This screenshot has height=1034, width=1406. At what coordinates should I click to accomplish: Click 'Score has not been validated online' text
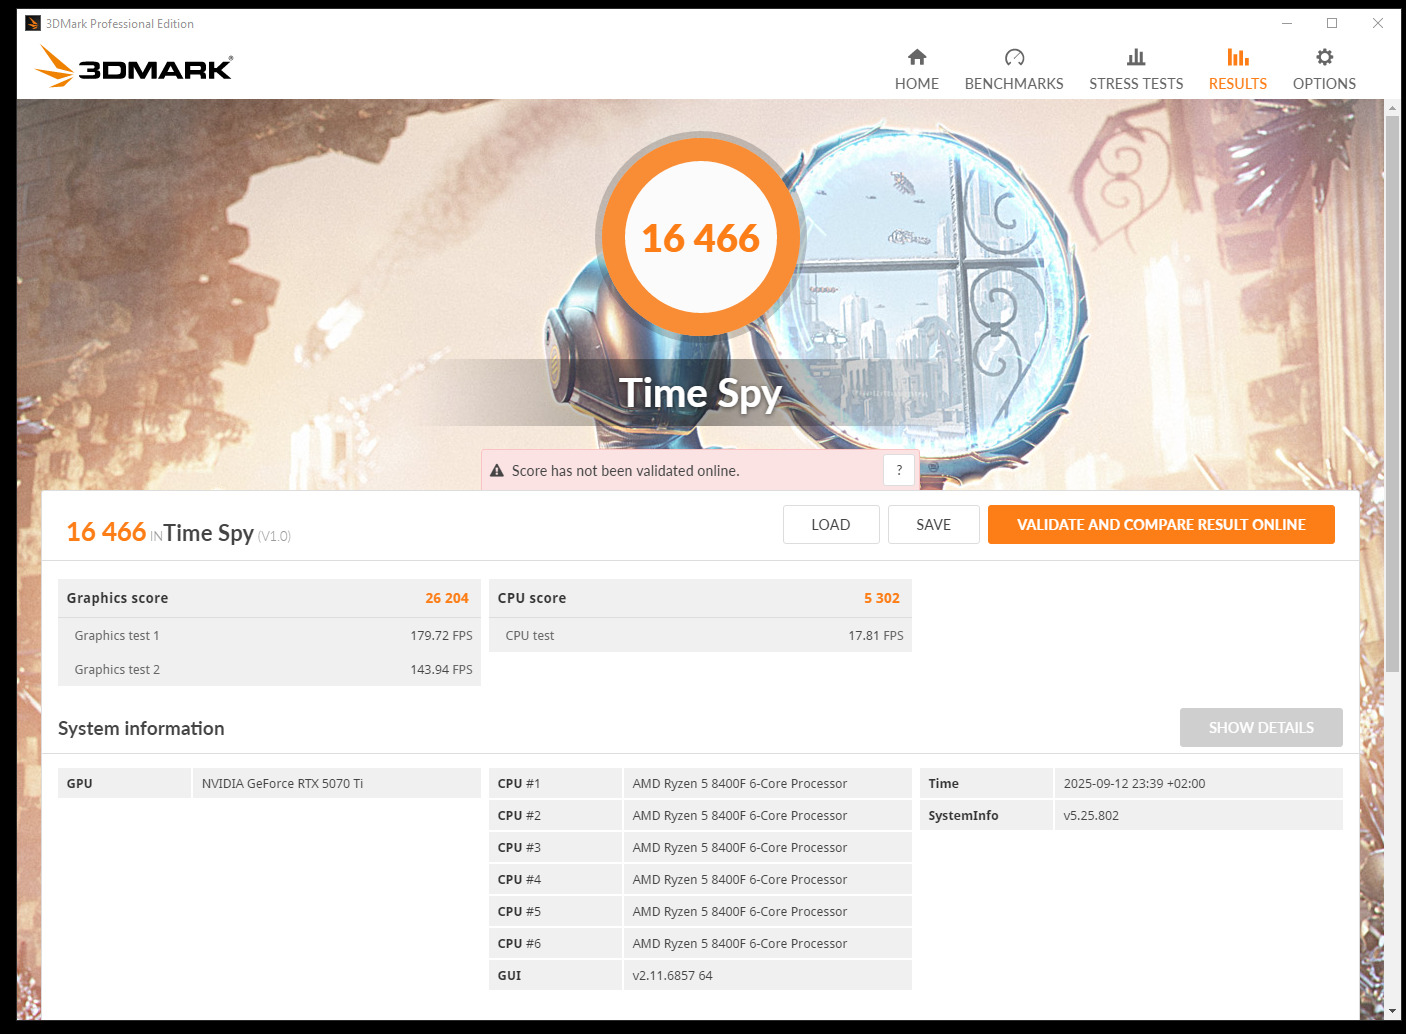pos(625,471)
